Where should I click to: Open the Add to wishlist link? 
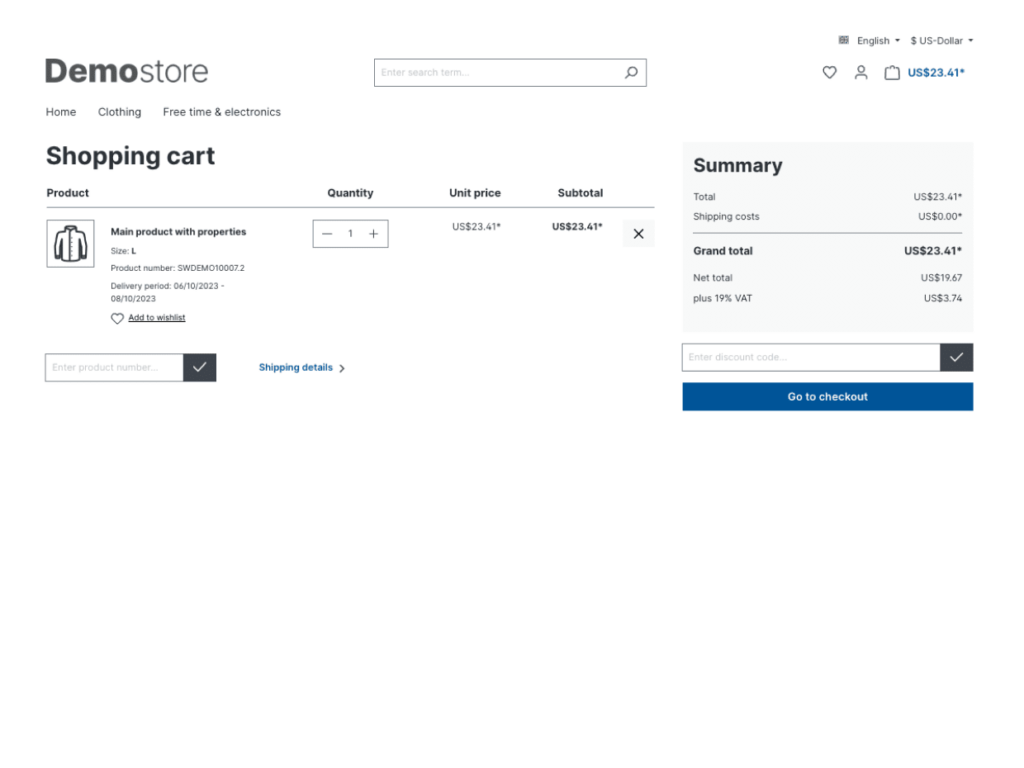point(156,318)
